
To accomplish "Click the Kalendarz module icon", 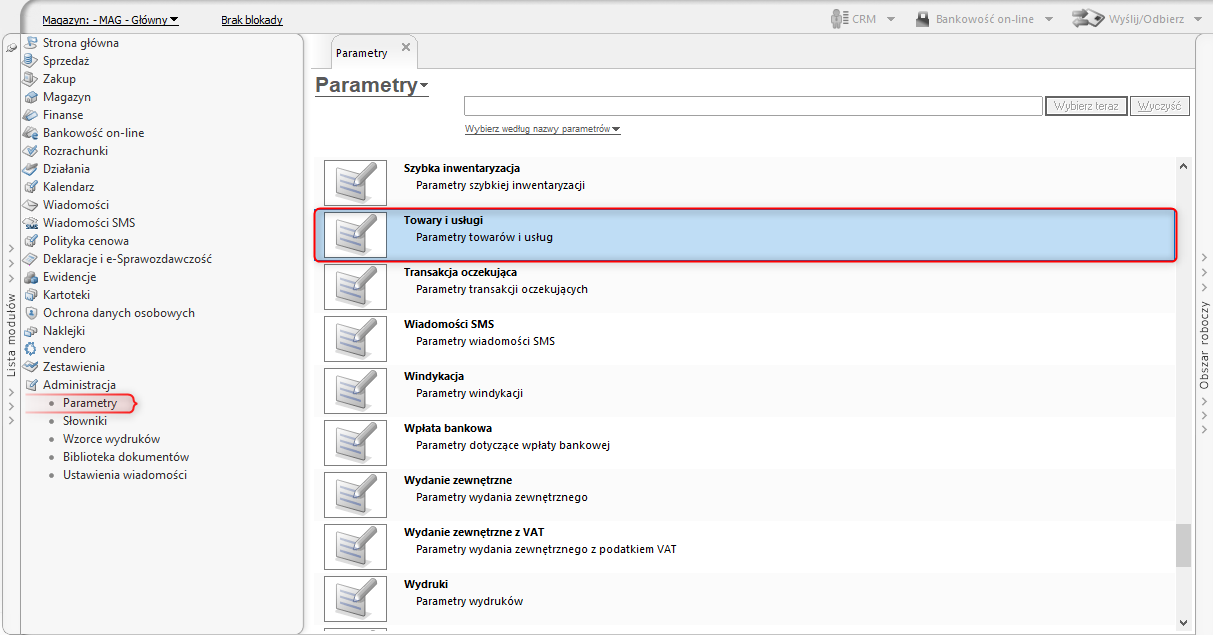I will [x=30, y=187].
